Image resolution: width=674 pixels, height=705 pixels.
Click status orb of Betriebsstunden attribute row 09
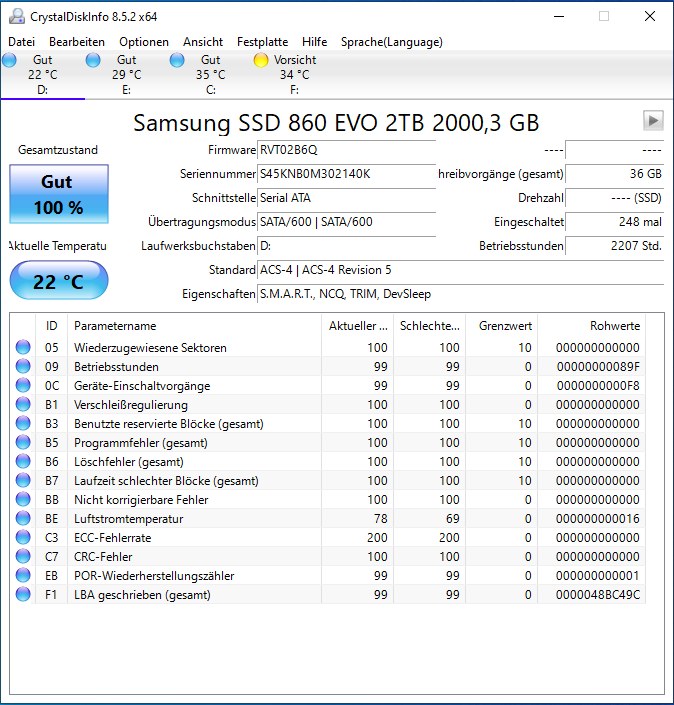coord(23,366)
